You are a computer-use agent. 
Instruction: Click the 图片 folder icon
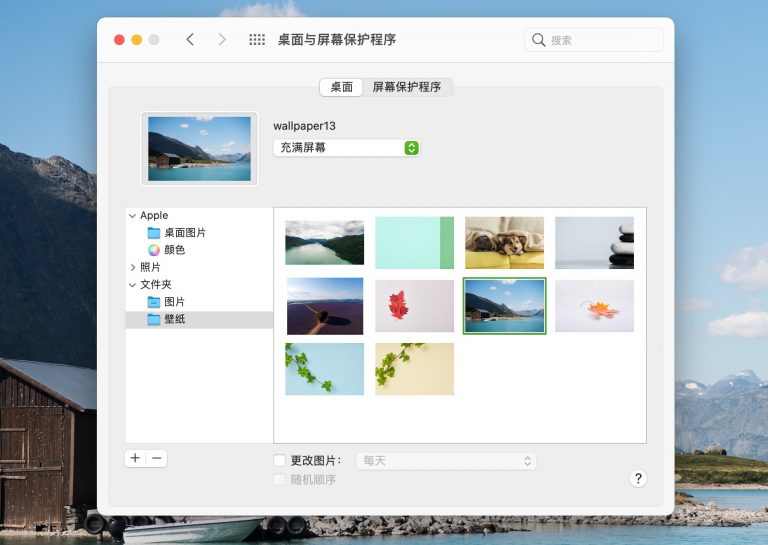pyautogui.click(x=154, y=302)
